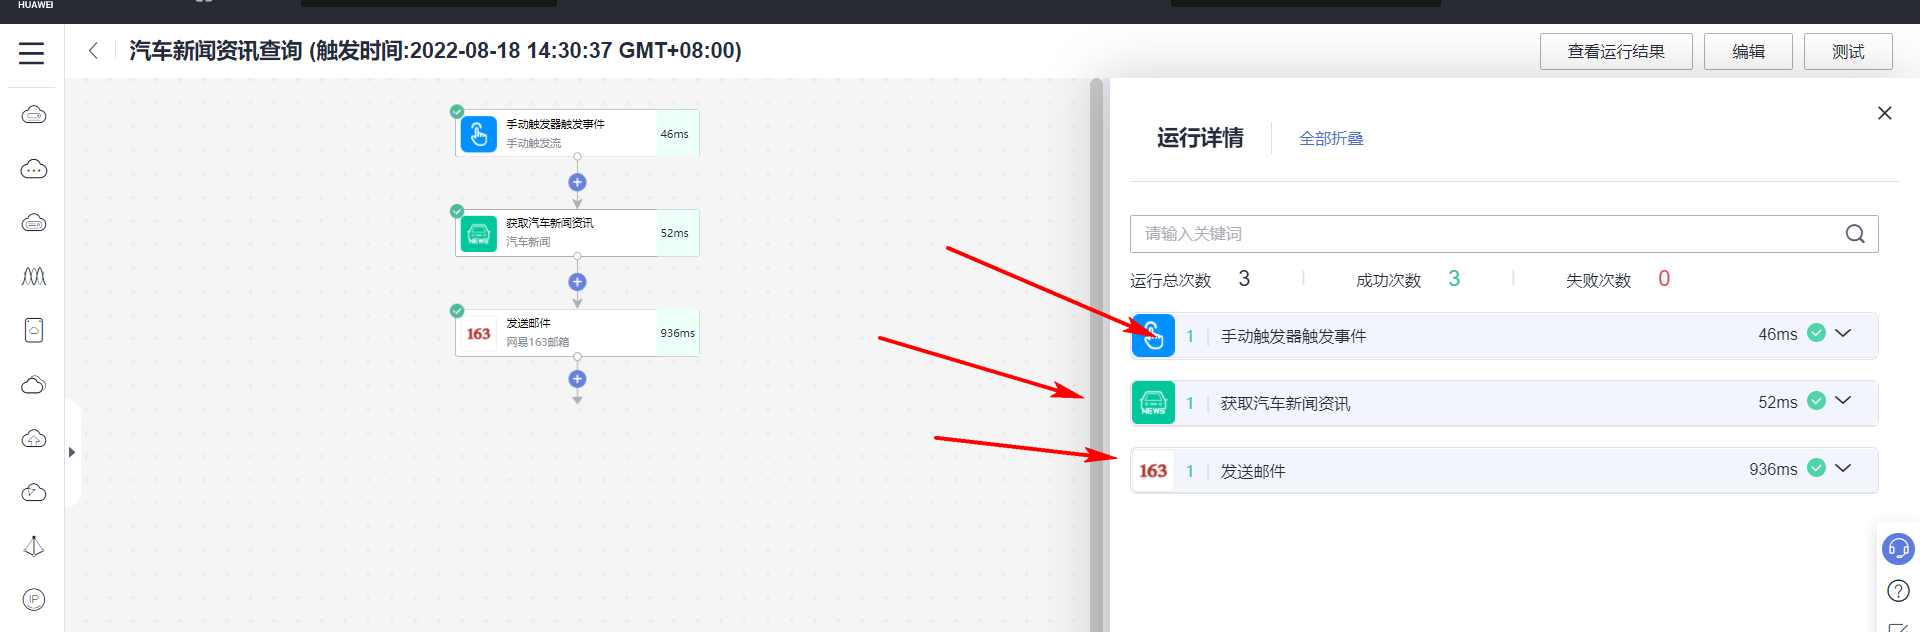Viewport: 1920px width, 632px height.
Task: Add a step below the manual trigger node
Action: (577, 182)
